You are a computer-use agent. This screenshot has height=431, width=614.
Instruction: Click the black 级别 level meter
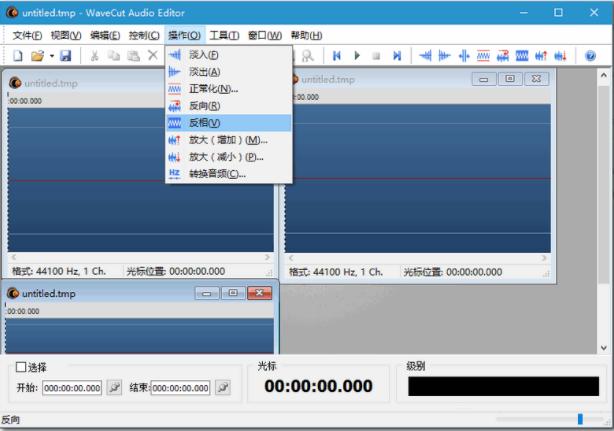[504, 386]
